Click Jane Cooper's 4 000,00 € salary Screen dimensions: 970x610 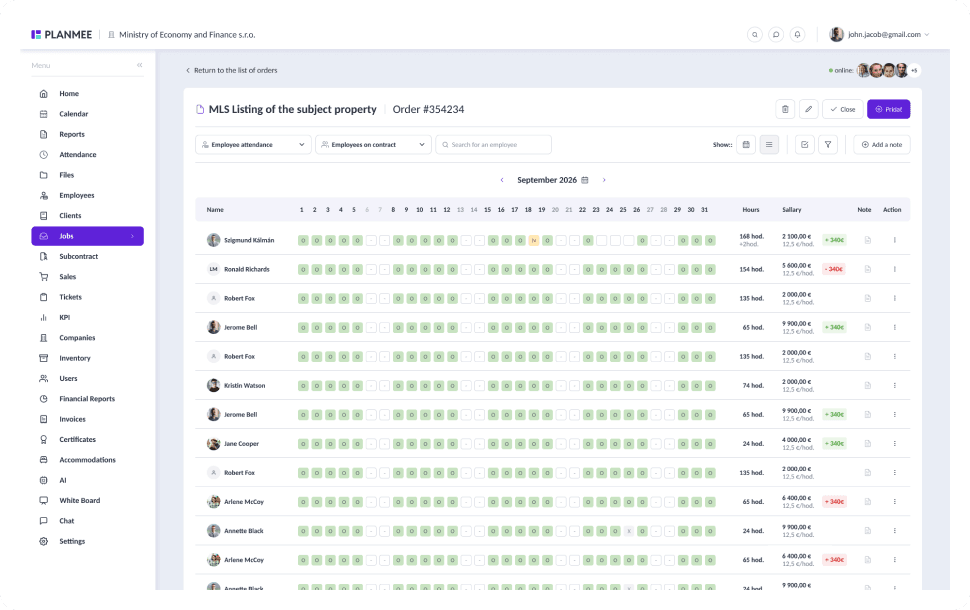(797, 440)
